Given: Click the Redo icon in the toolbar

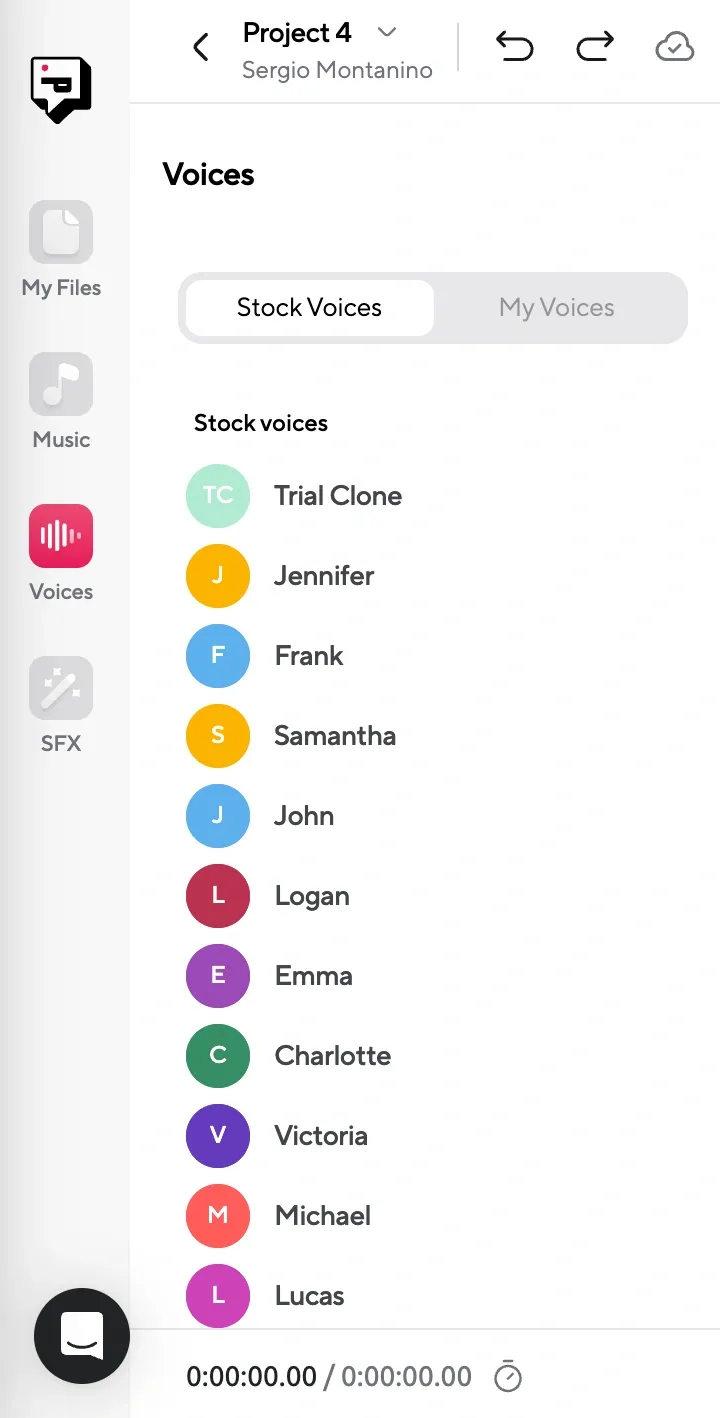Looking at the screenshot, I should click(x=595, y=46).
